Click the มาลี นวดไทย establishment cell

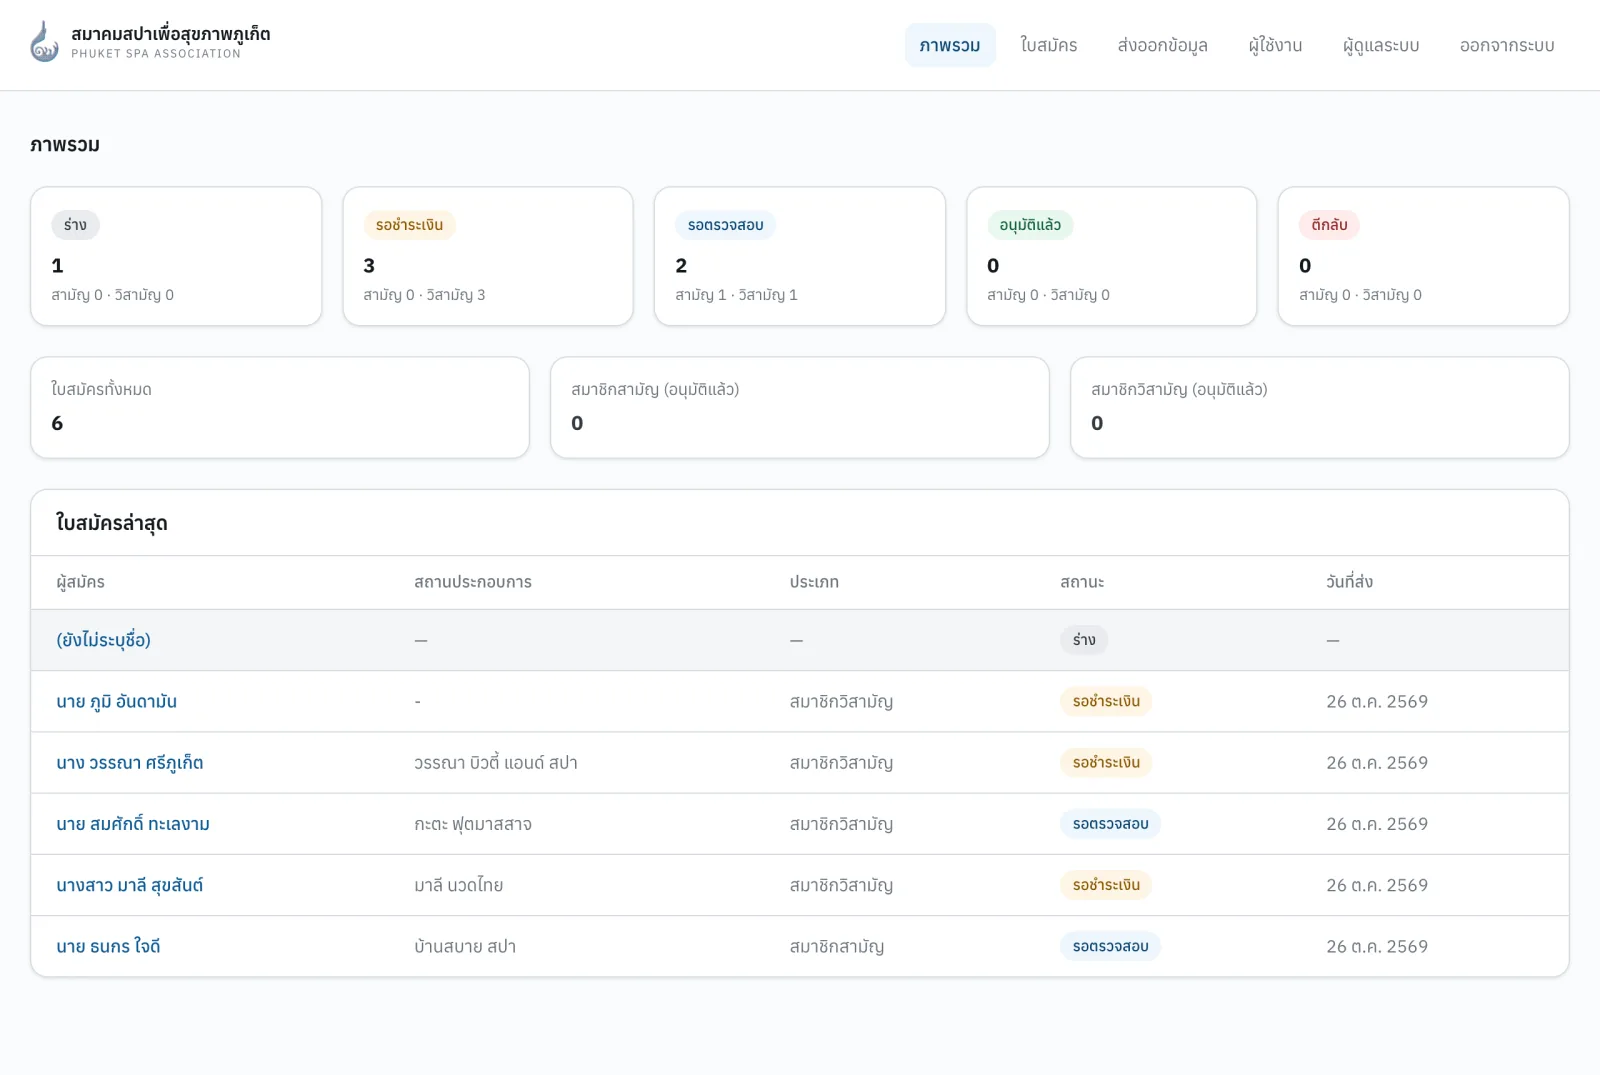(x=458, y=885)
